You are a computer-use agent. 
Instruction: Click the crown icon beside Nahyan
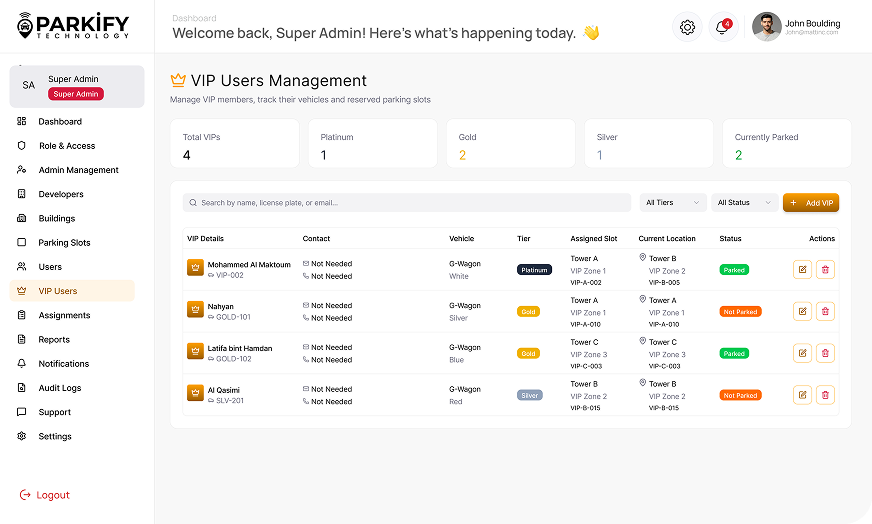(x=195, y=309)
